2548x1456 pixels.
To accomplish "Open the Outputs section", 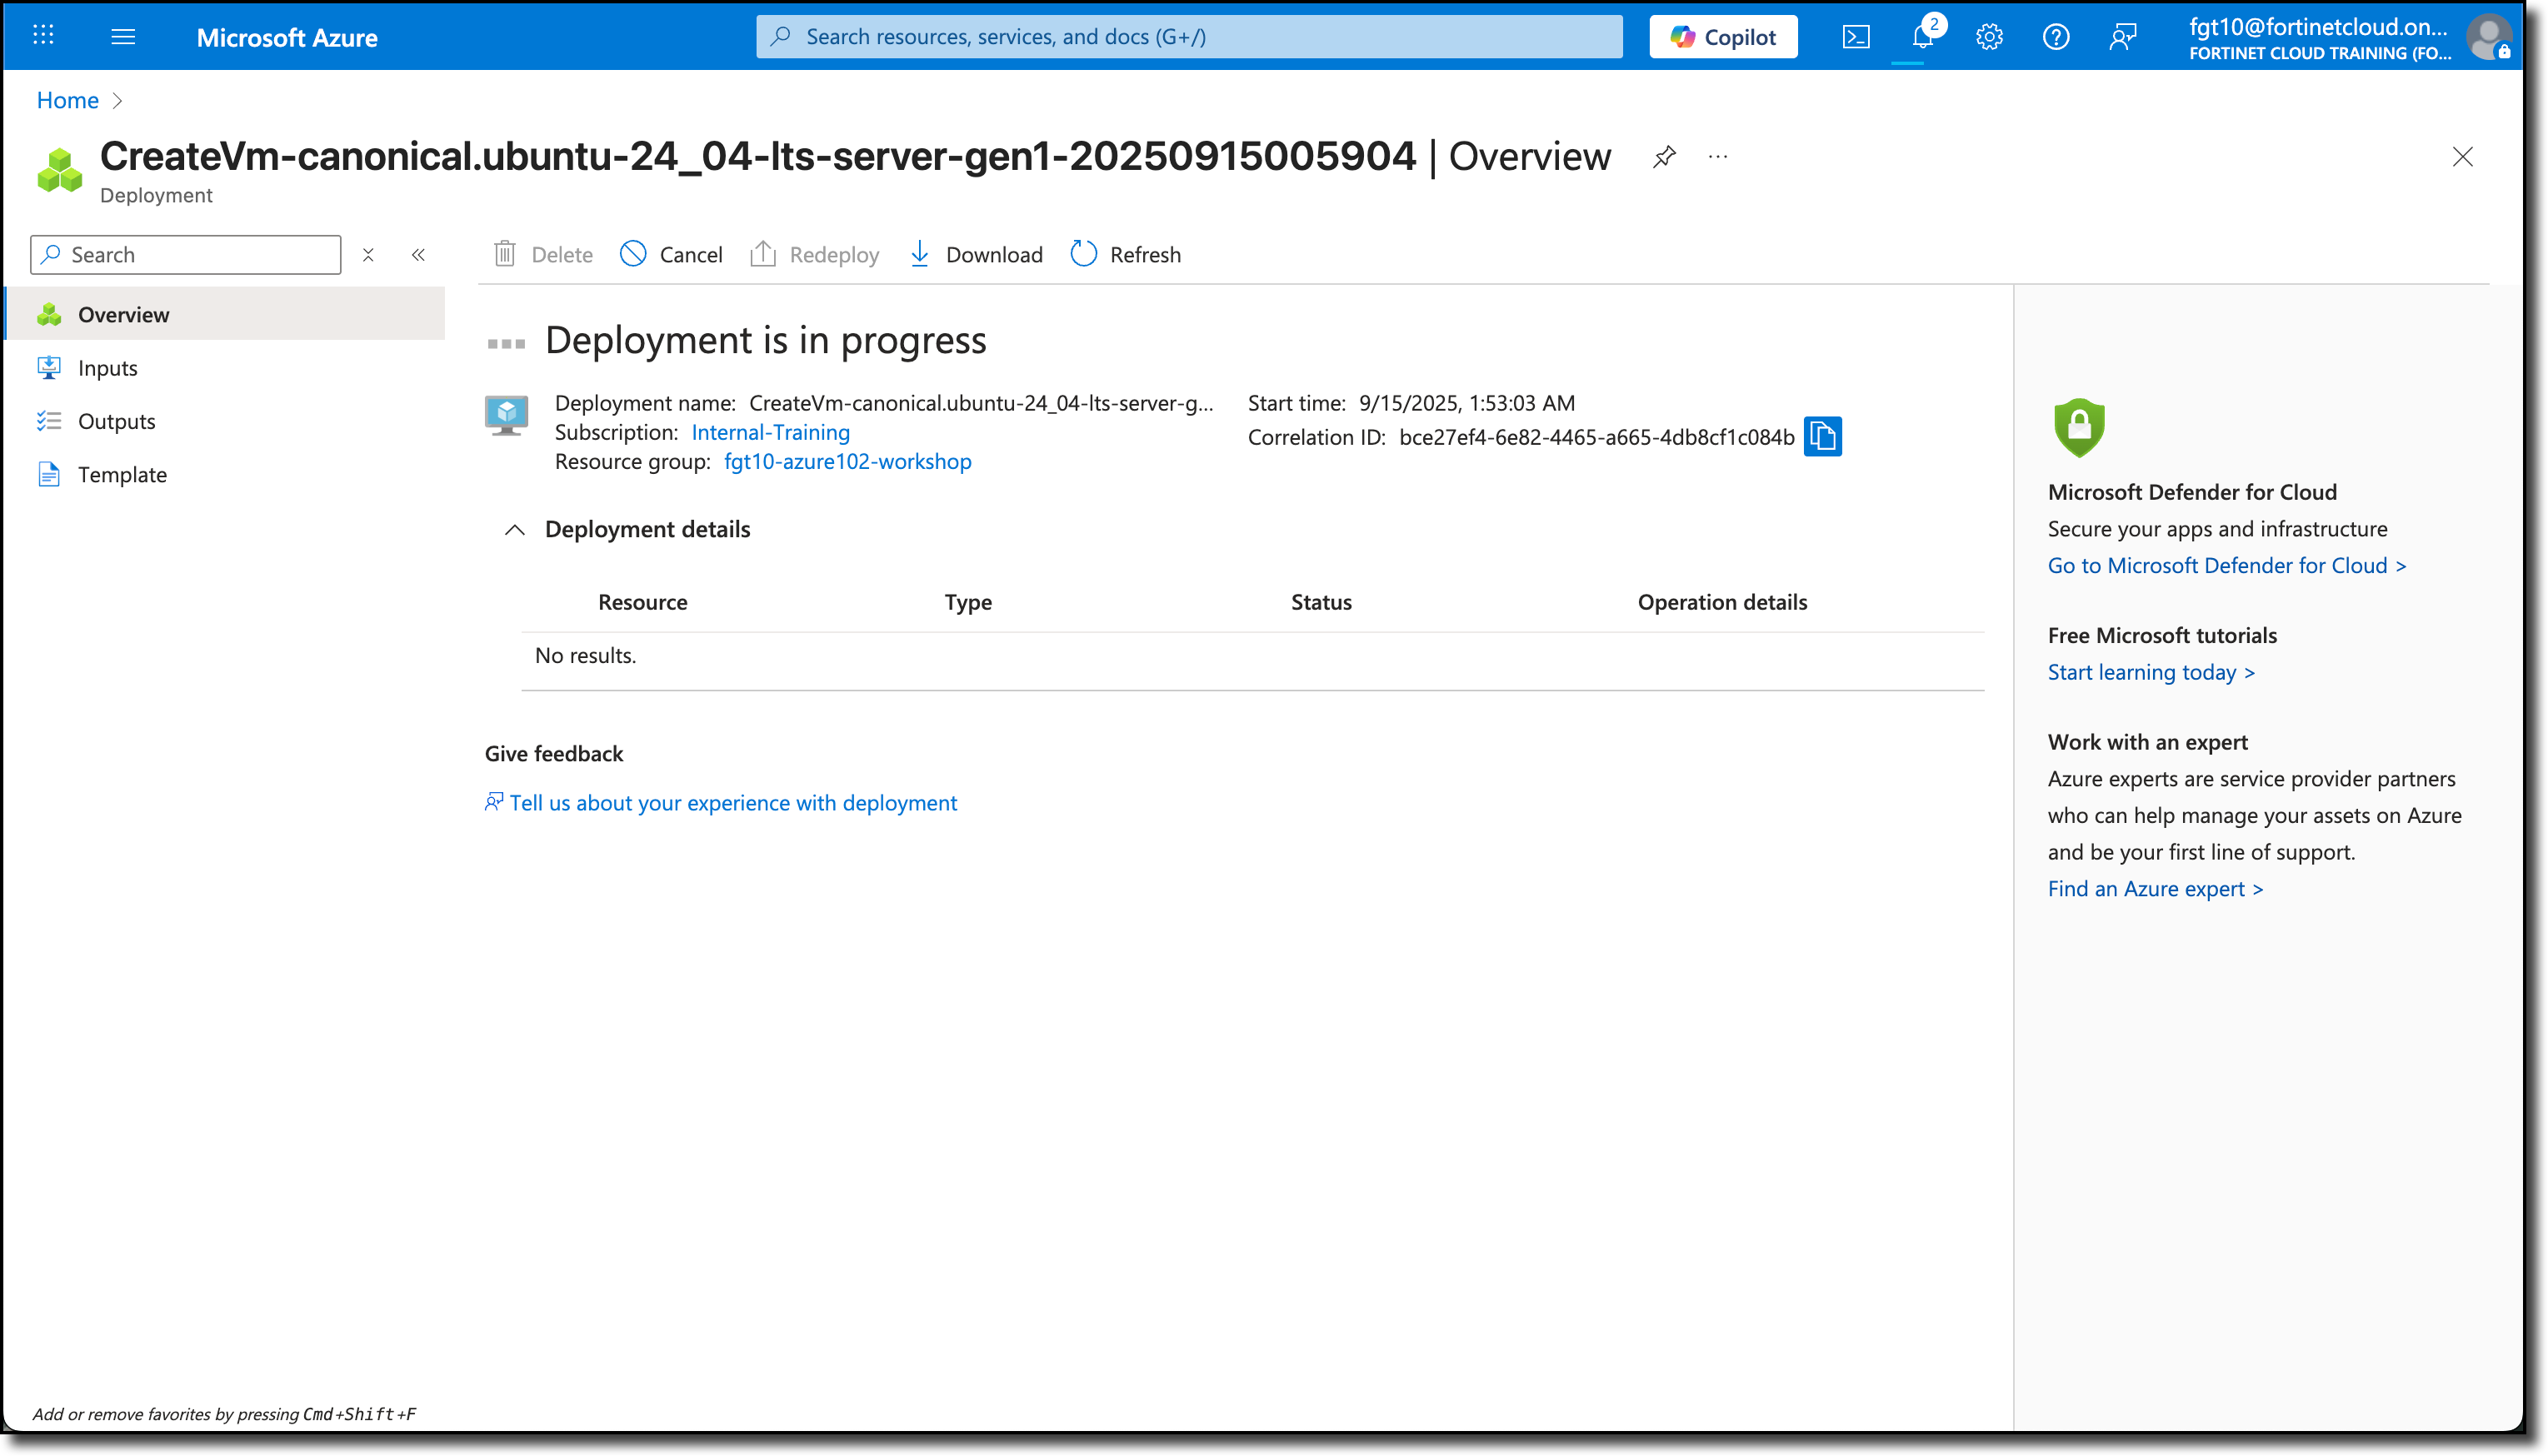I will coord(116,421).
